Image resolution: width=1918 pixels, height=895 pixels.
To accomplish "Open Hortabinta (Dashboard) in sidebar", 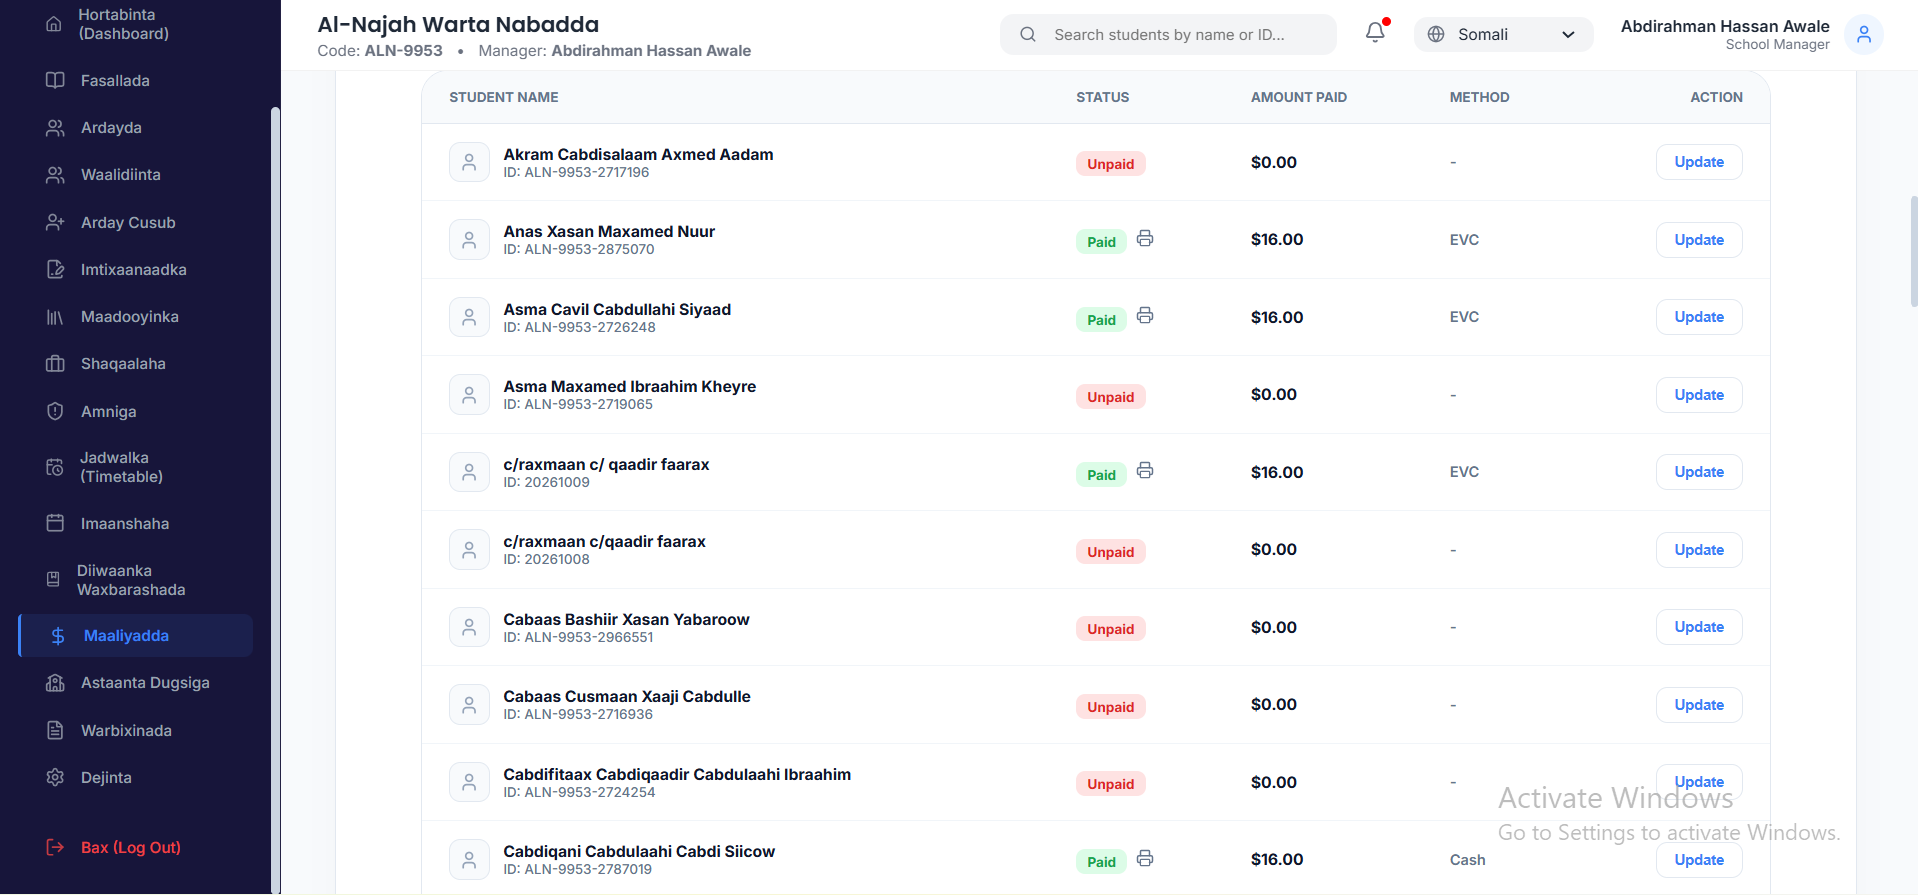I will click(136, 24).
